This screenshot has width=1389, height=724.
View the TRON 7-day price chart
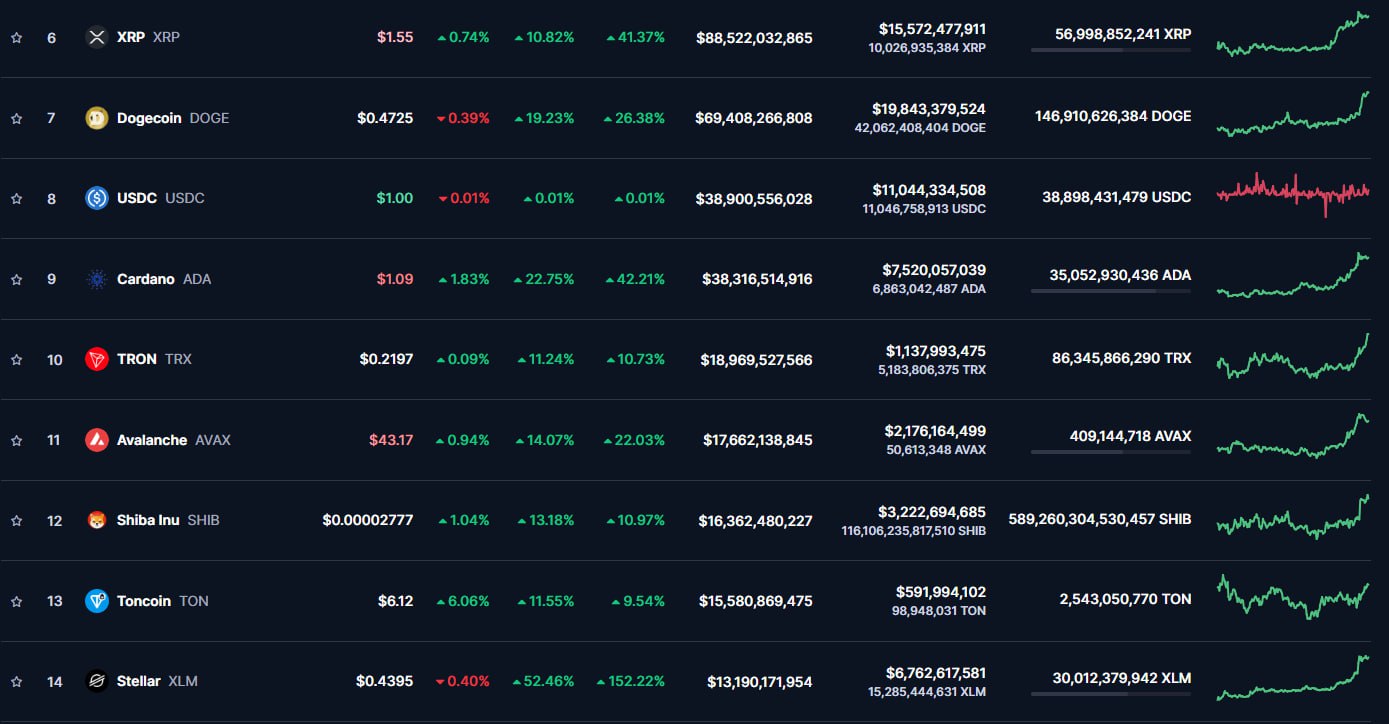(x=1293, y=356)
